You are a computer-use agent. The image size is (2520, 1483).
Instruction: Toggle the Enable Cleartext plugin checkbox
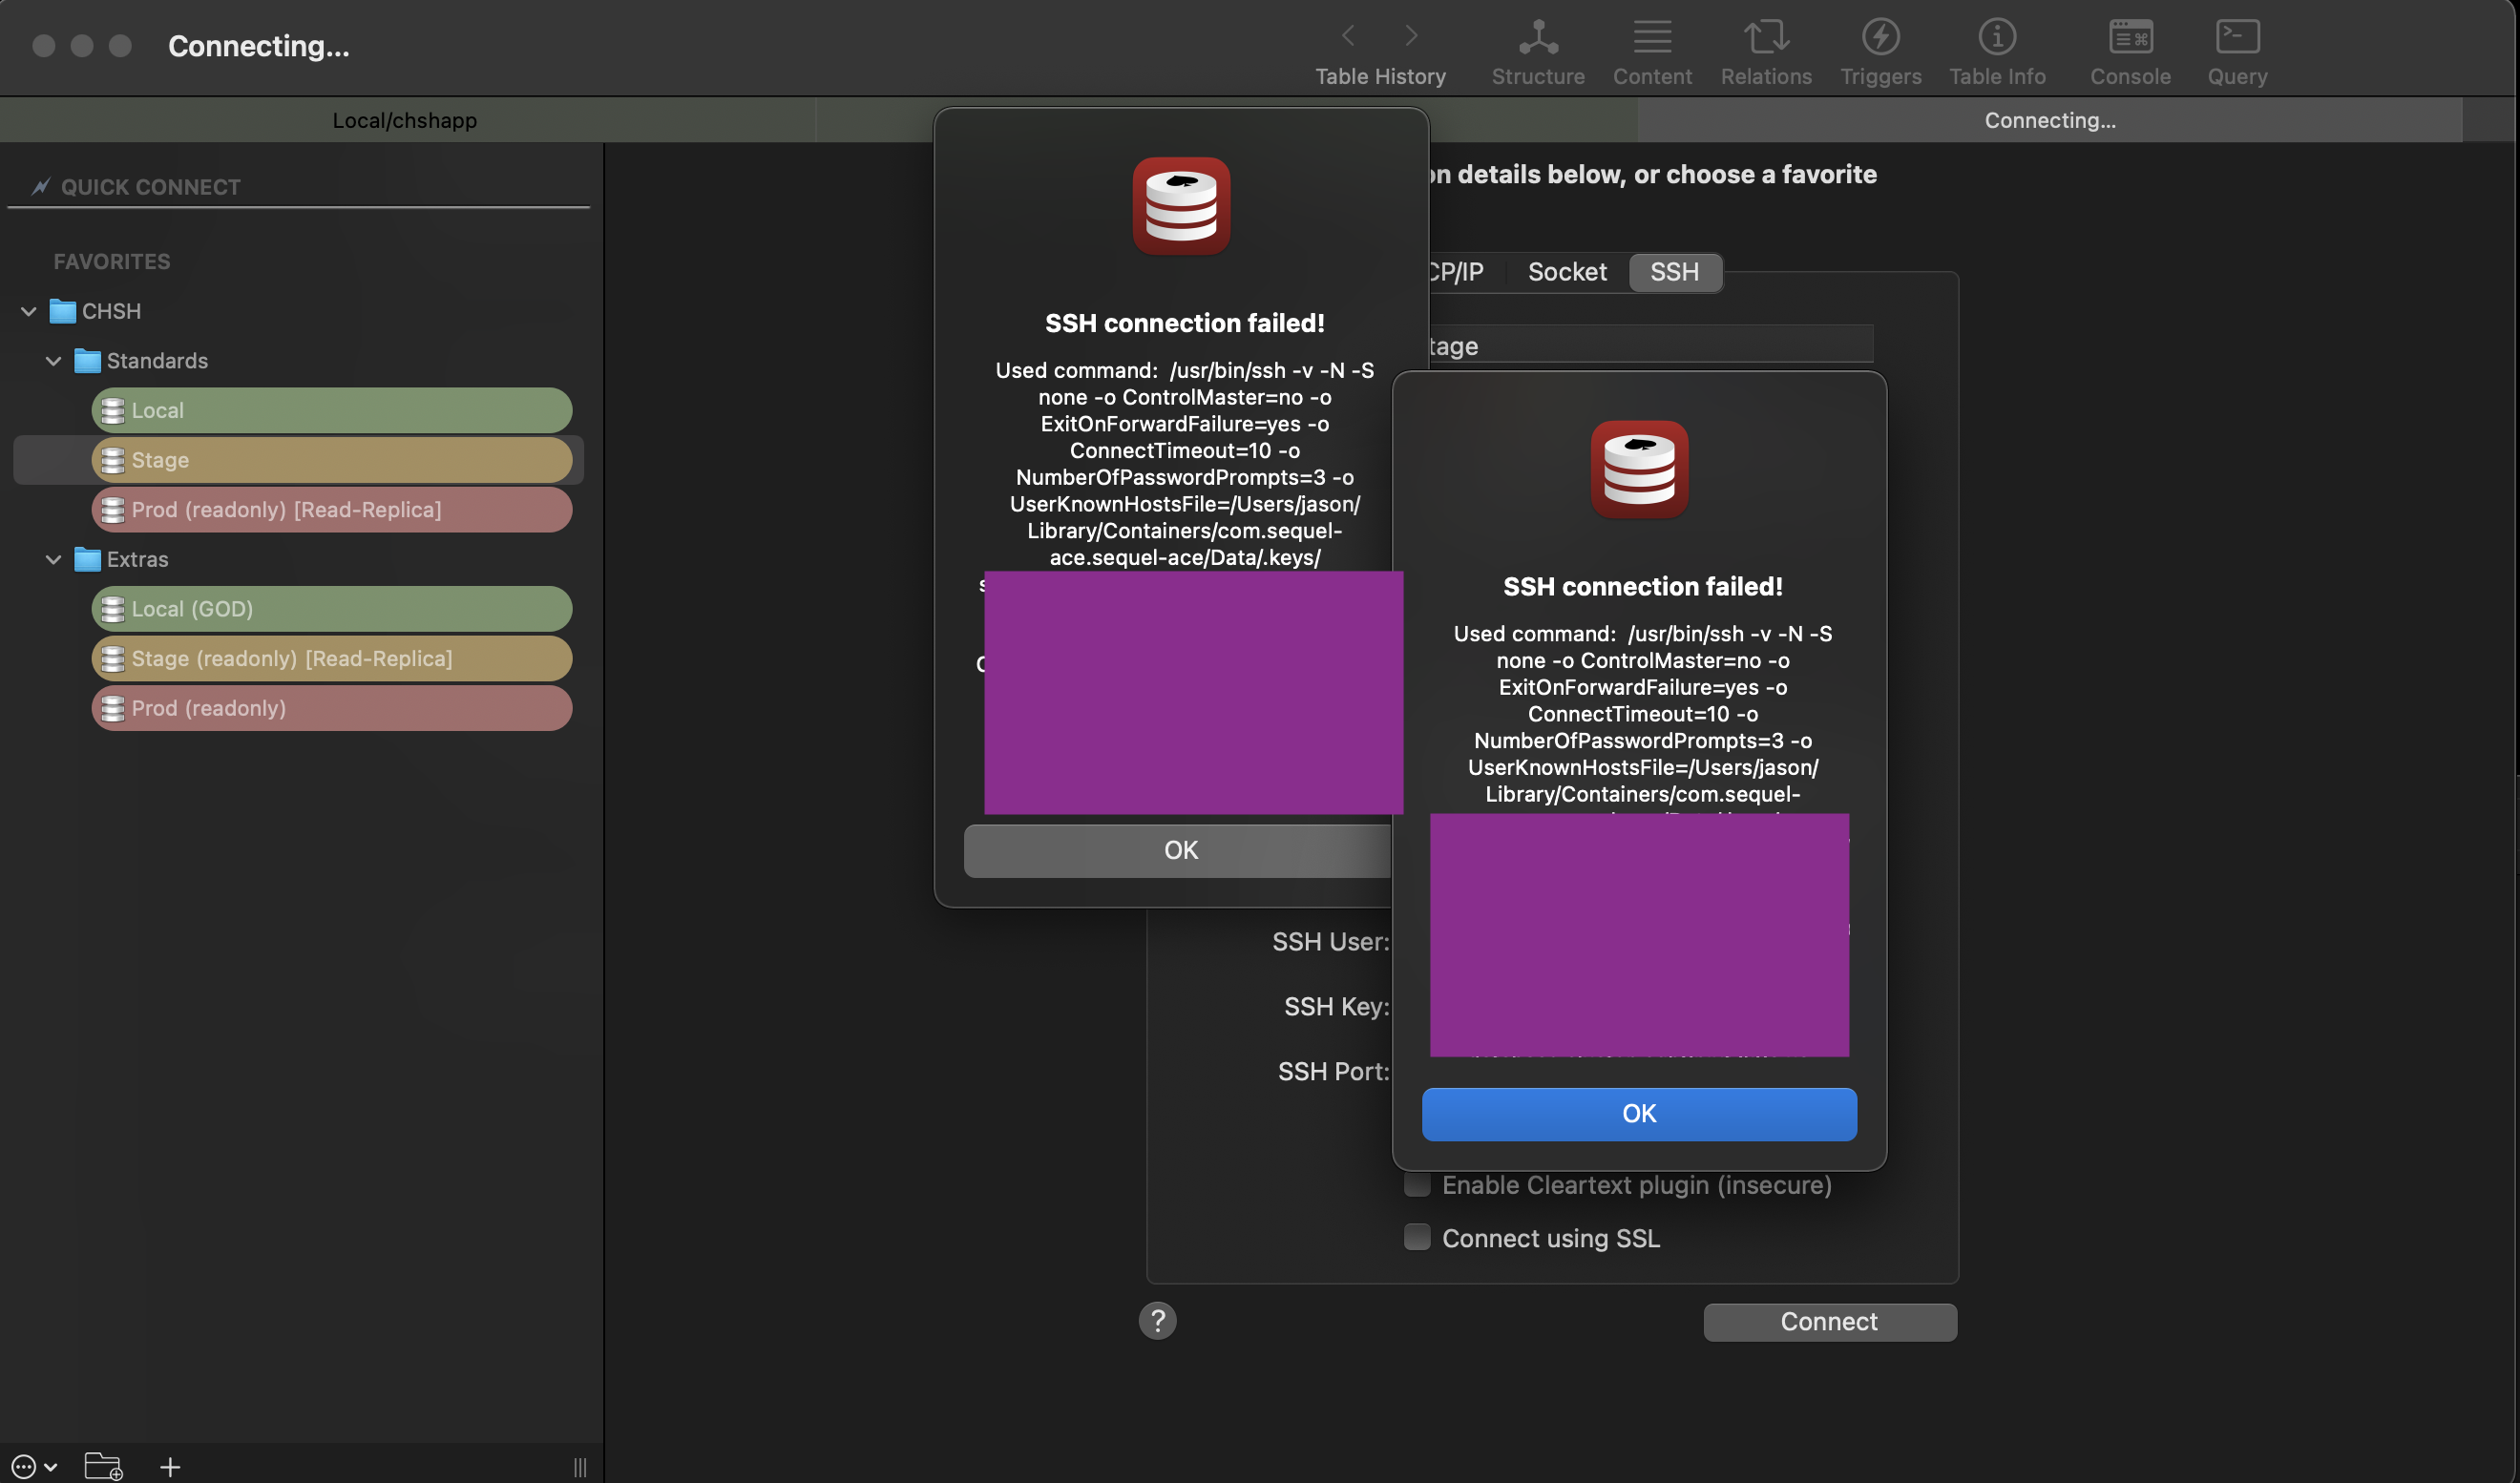coord(1417,1185)
